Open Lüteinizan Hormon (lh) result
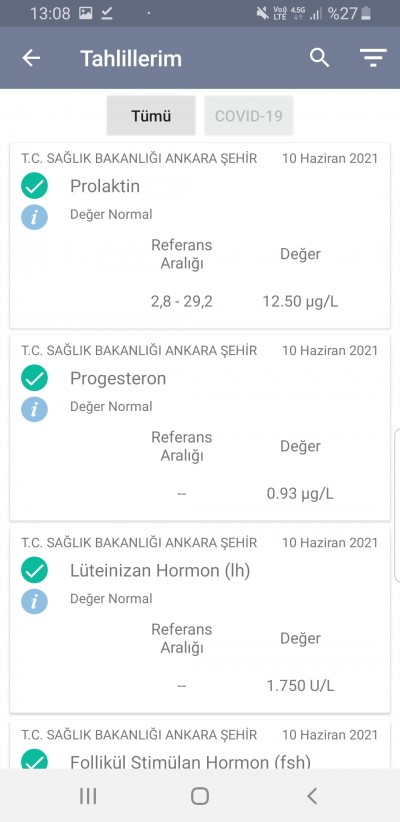This screenshot has height=822, width=400. (x=160, y=570)
